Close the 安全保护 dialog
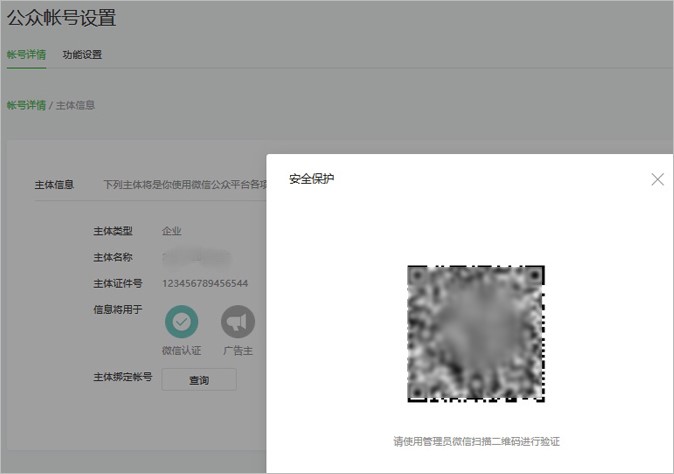 pos(657,179)
